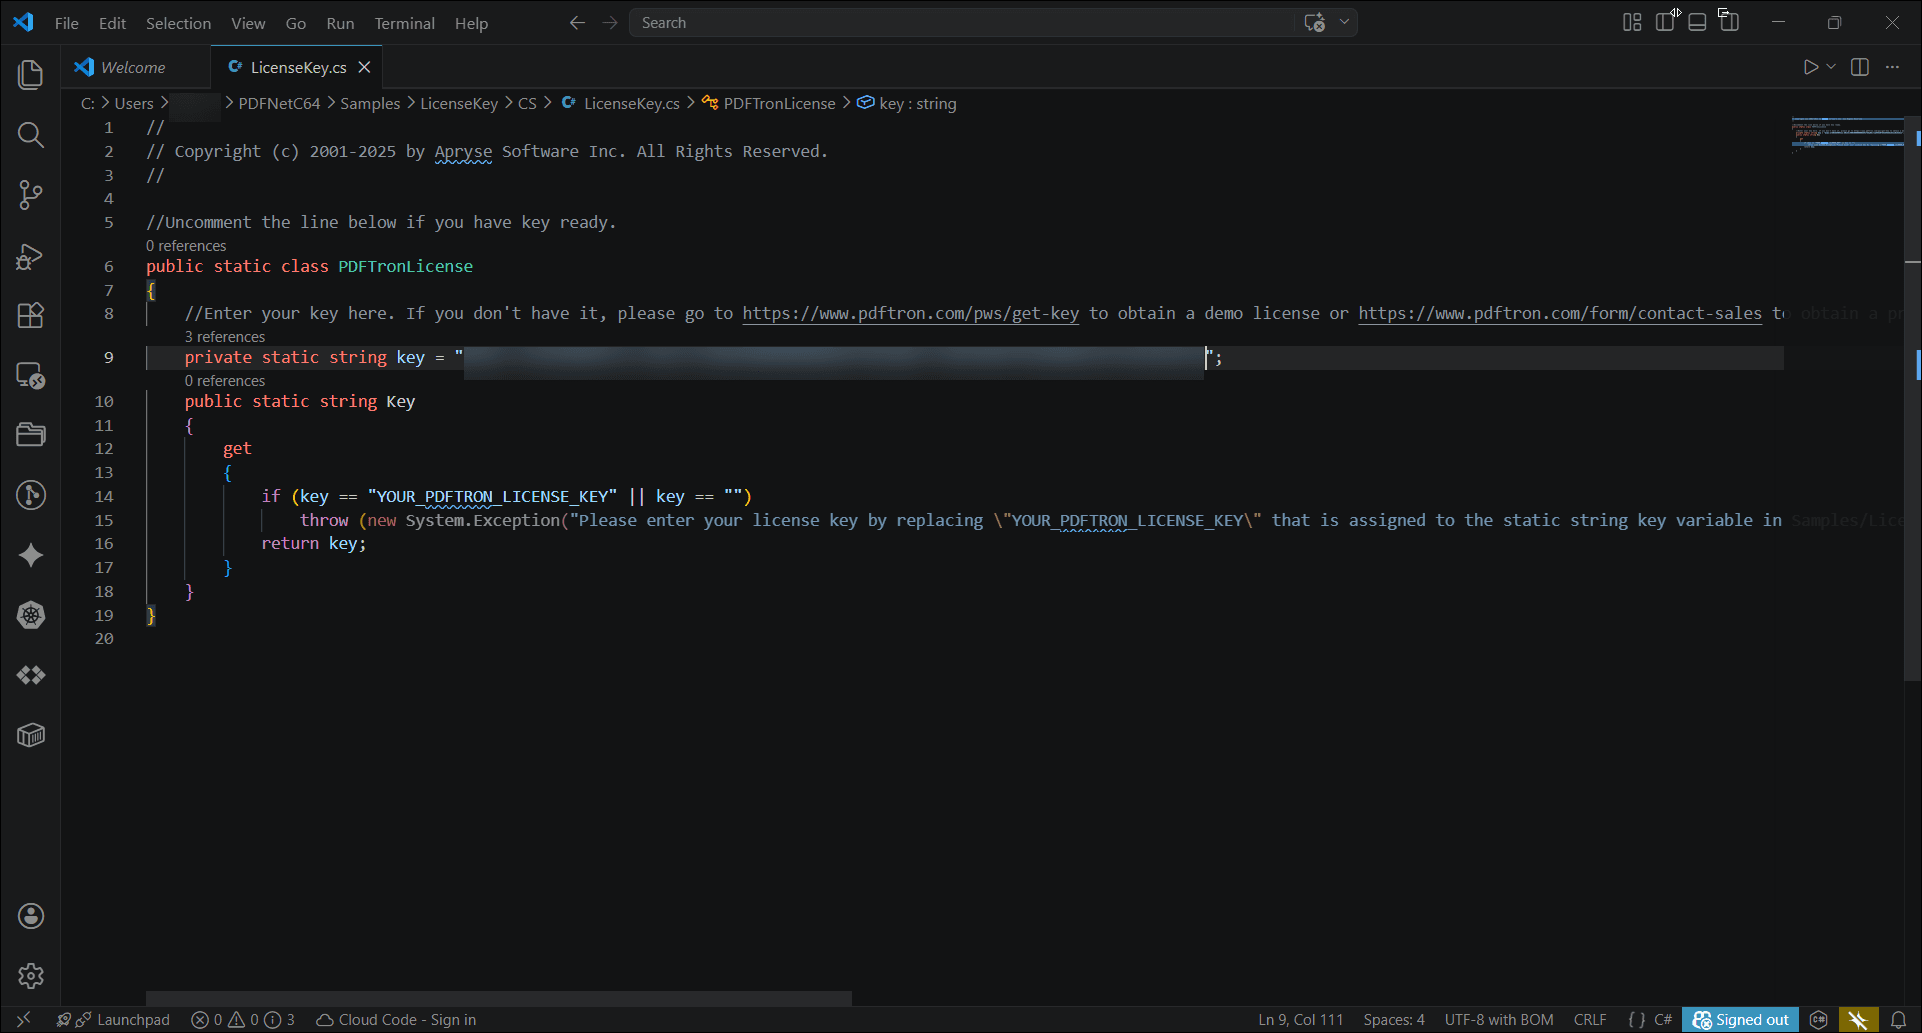Change the UTF-8 with BOM encoding
This screenshot has height=1033, width=1922.
click(x=1499, y=1020)
